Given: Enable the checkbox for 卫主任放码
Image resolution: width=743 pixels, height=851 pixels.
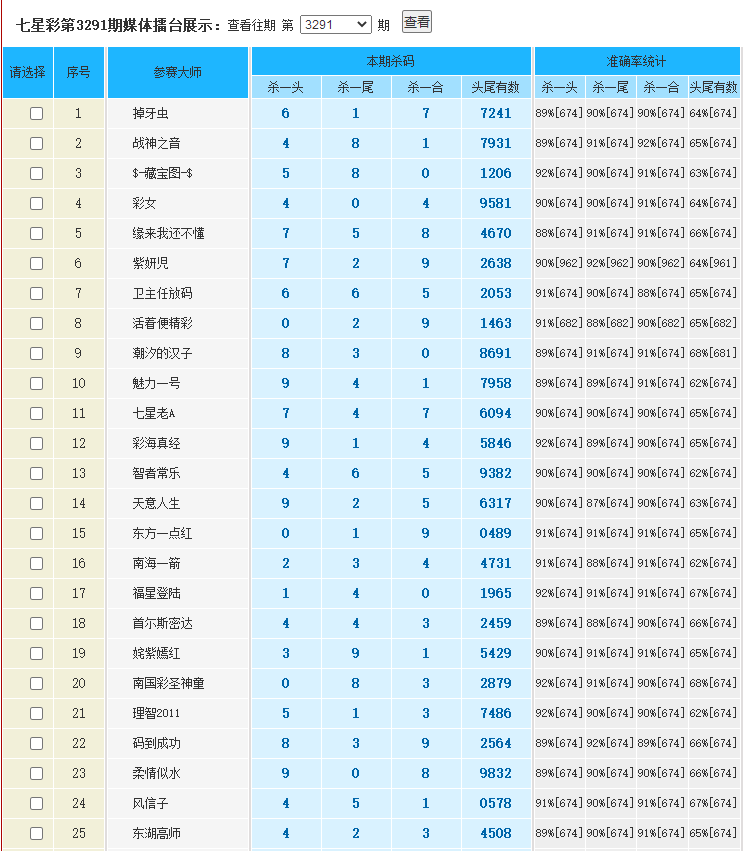Looking at the screenshot, I should (x=37, y=294).
